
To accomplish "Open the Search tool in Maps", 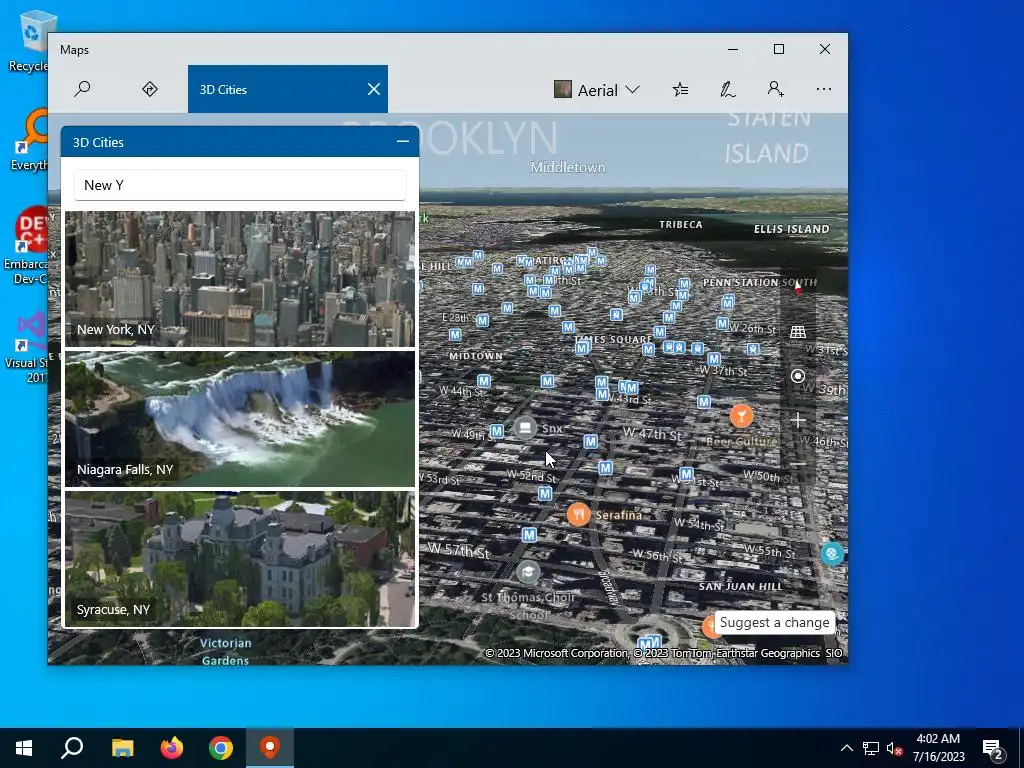I will [82, 89].
